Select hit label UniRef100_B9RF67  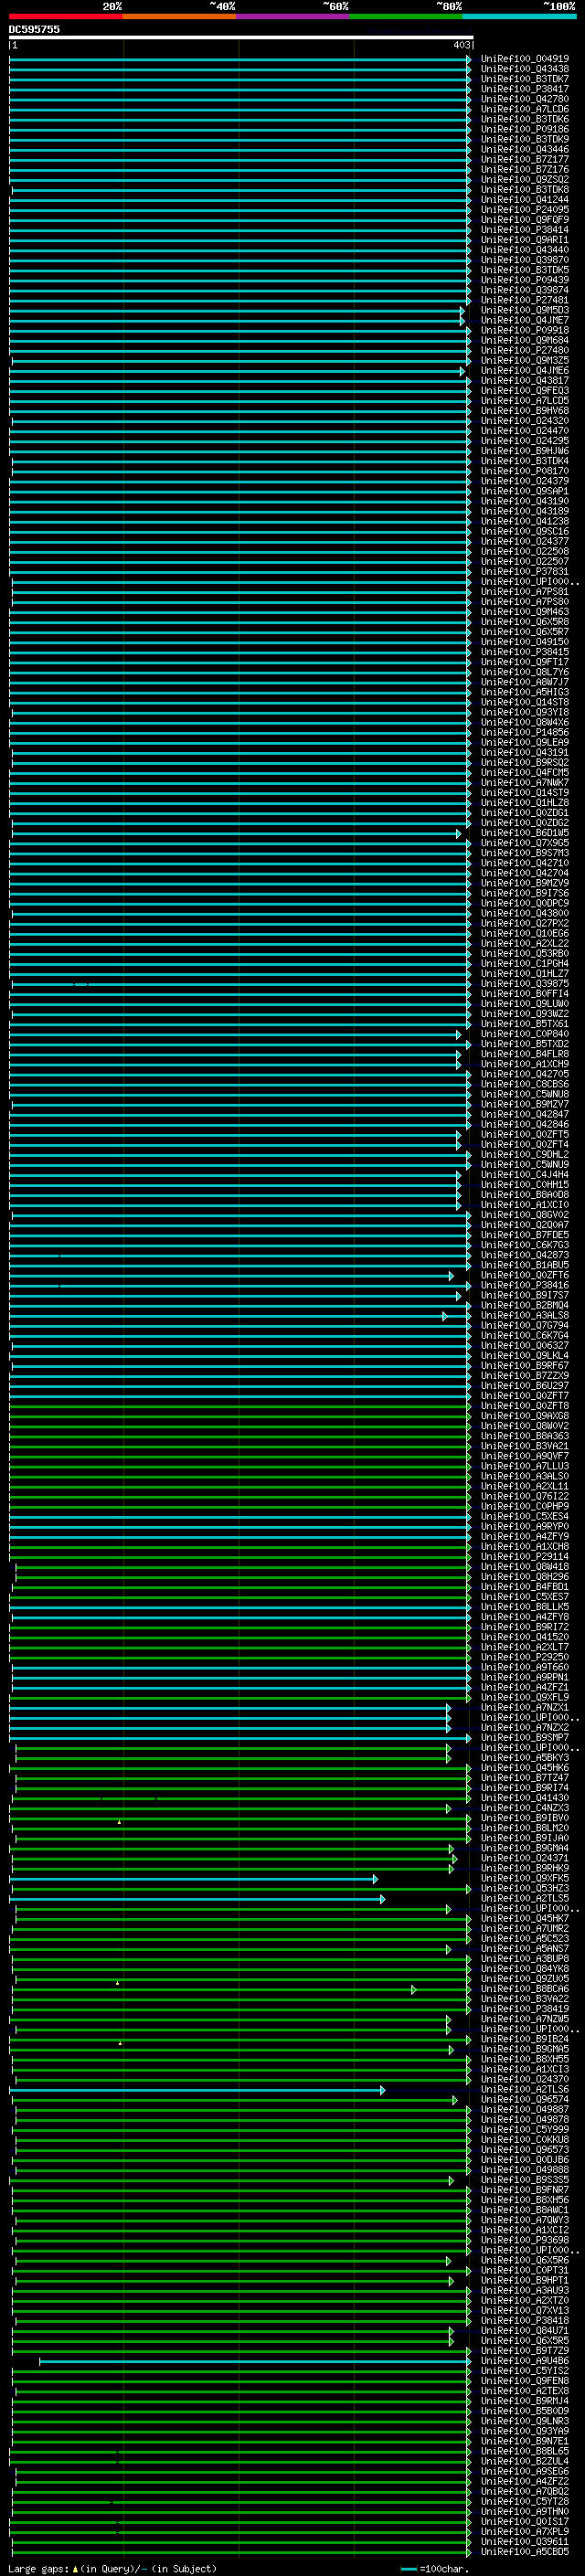524,1365
